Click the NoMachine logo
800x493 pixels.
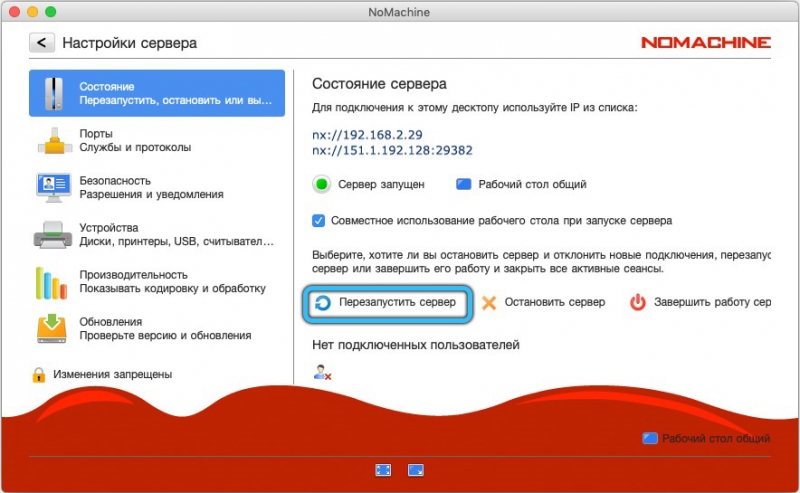[x=706, y=42]
